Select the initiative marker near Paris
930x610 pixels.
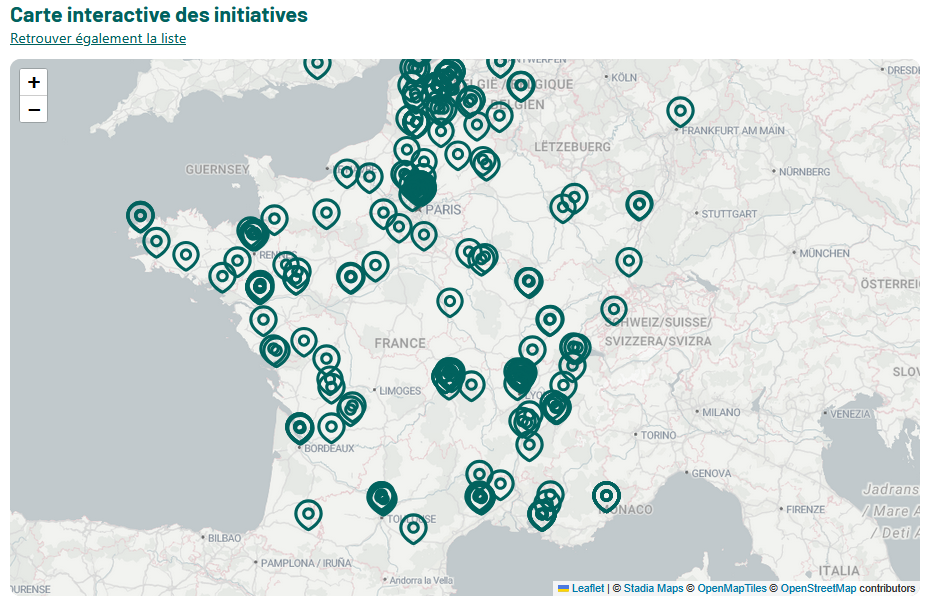coord(416,185)
